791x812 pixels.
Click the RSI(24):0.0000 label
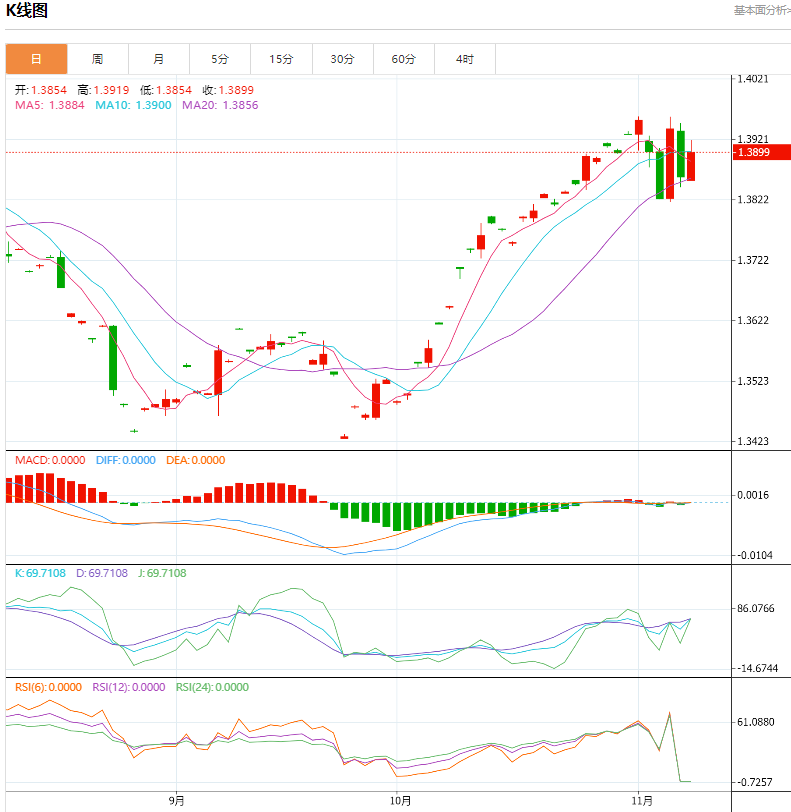(212, 687)
